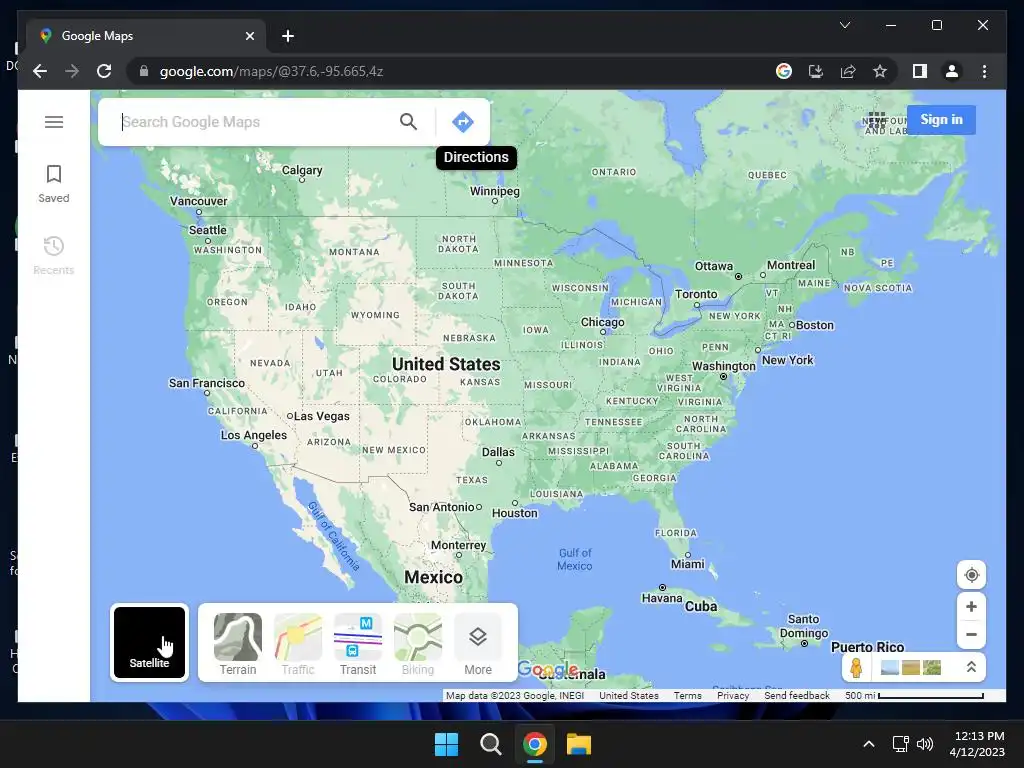The height and width of the screenshot is (768, 1024).
Task: Select the Google Maps browser tab
Action: (146, 36)
